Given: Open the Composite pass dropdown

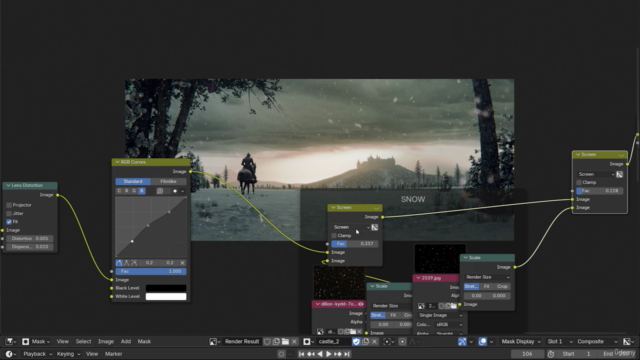Looking at the screenshot, I should pos(597,341).
